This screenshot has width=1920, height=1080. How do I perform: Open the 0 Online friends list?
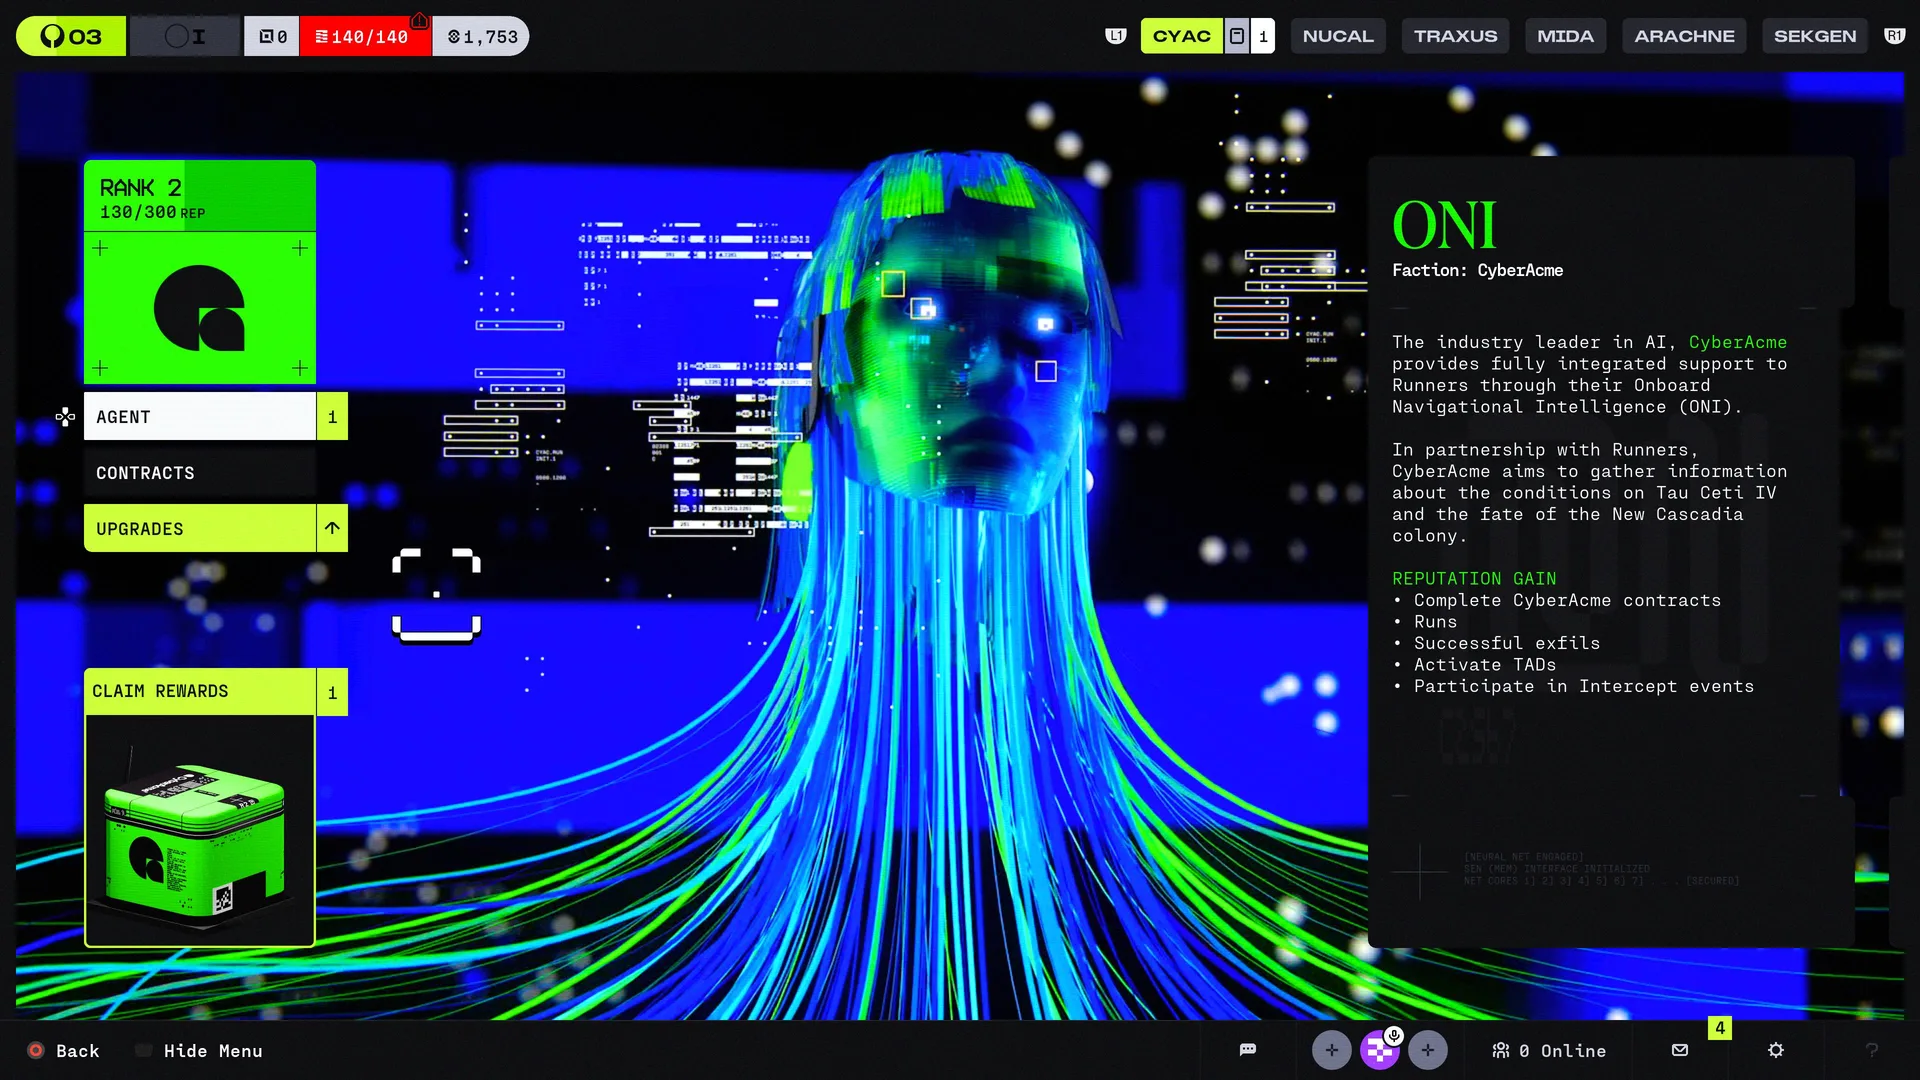(1549, 1051)
